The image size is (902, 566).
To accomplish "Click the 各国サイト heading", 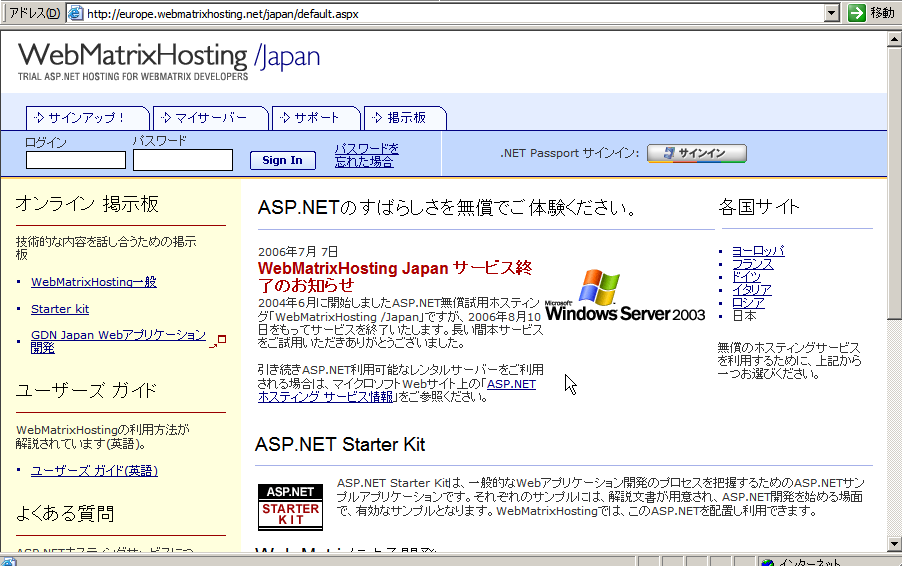I will pyautogui.click(x=759, y=206).
